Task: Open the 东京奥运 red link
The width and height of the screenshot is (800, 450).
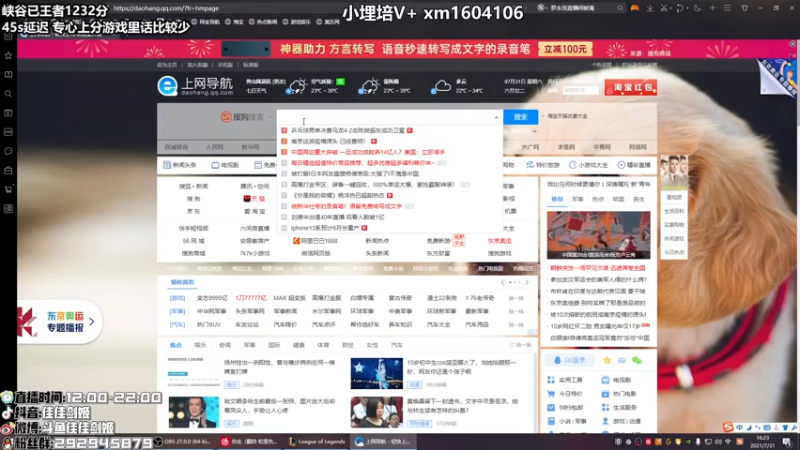Action: coord(499,240)
